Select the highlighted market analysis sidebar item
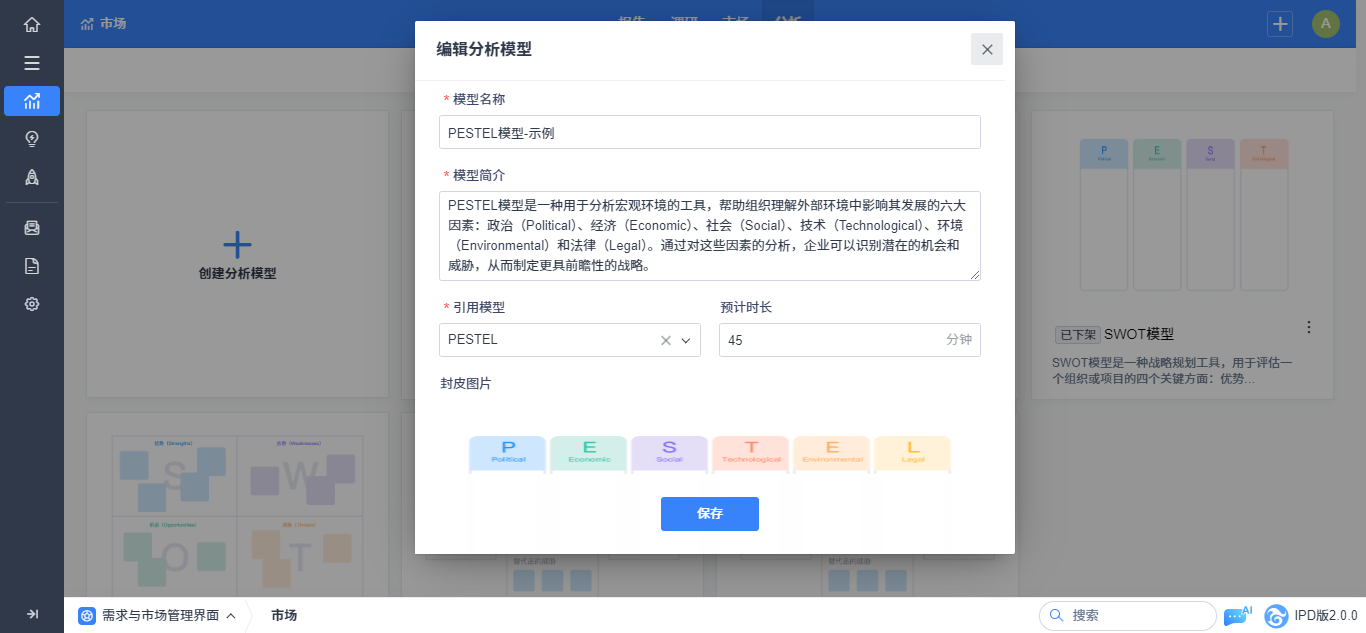 coord(32,101)
